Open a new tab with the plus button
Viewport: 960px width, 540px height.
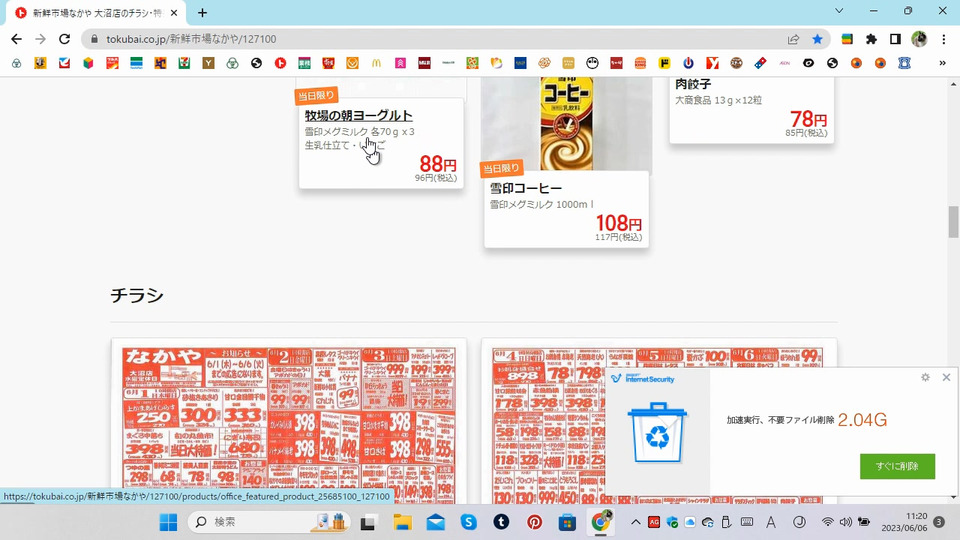[x=202, y=12]
